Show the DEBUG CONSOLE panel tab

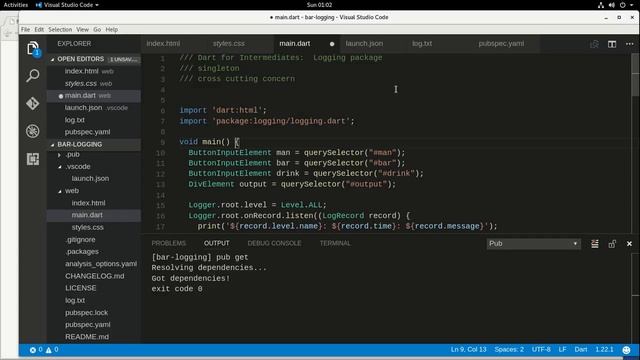[274, 243]
